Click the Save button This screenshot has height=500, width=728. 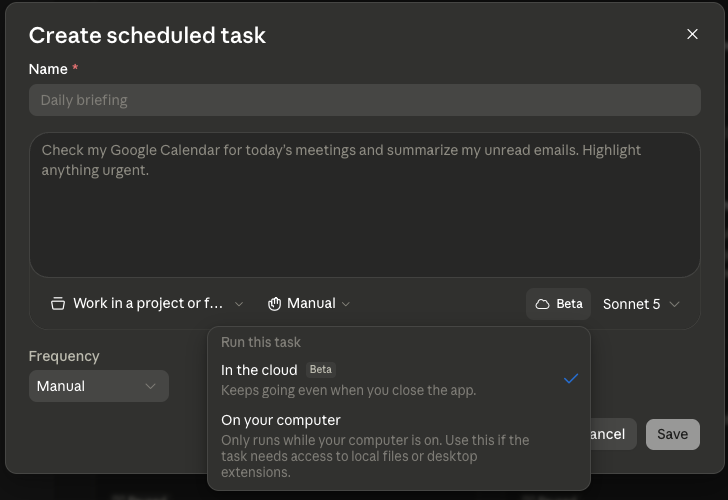tap(672, 434)
